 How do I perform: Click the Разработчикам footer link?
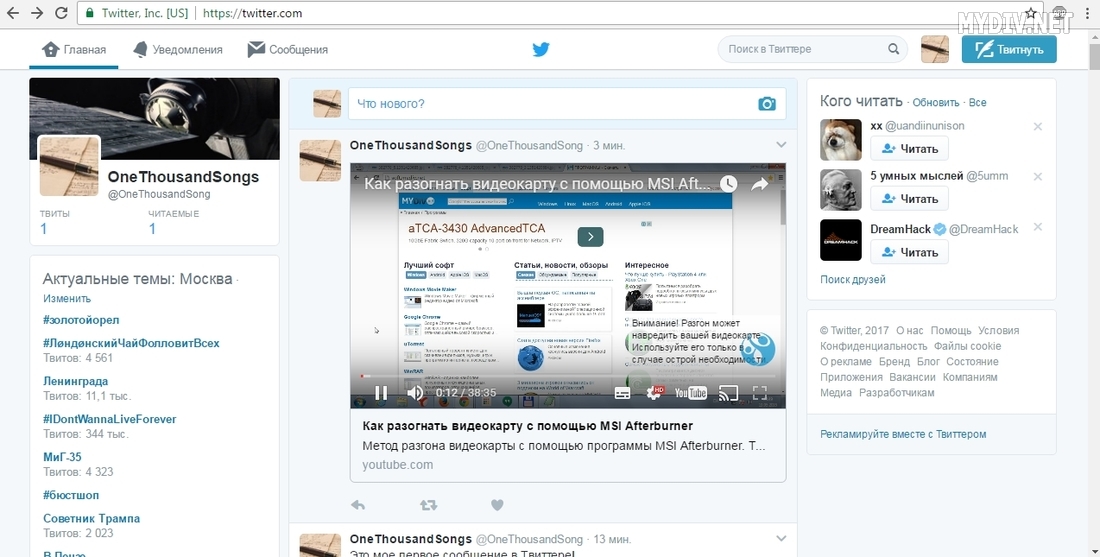click(x=897, y=392)
